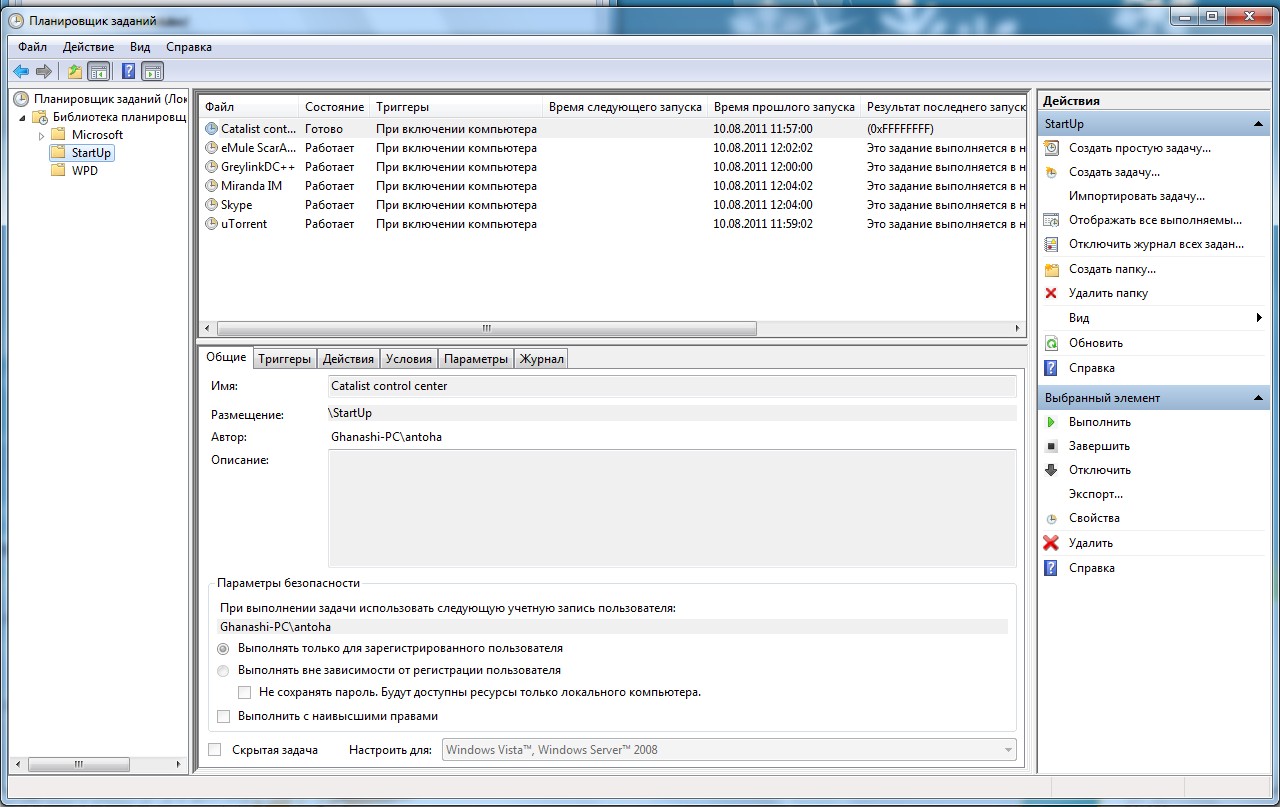This screenshot has width=1280, height=807.
Task: Click the Экспорт action link
Action: pyautogui.click(x=1096, y=494)
